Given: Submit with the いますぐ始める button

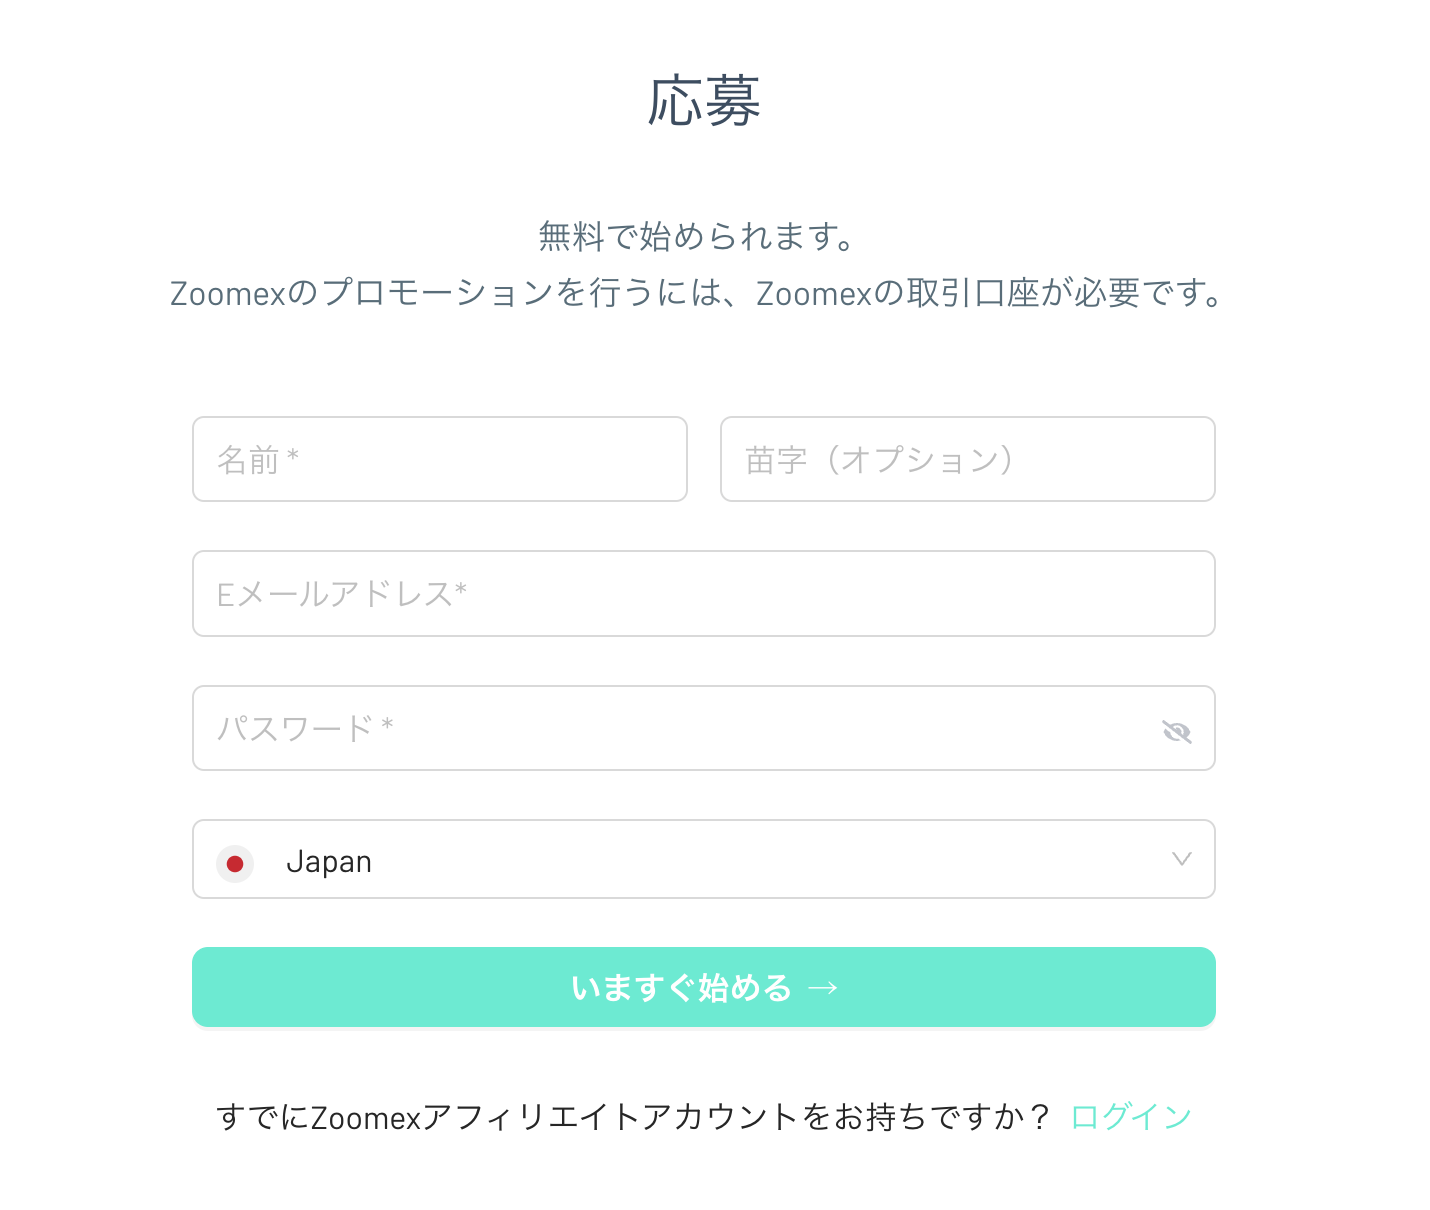Looking at the screenshot, I should coord(704,987).
